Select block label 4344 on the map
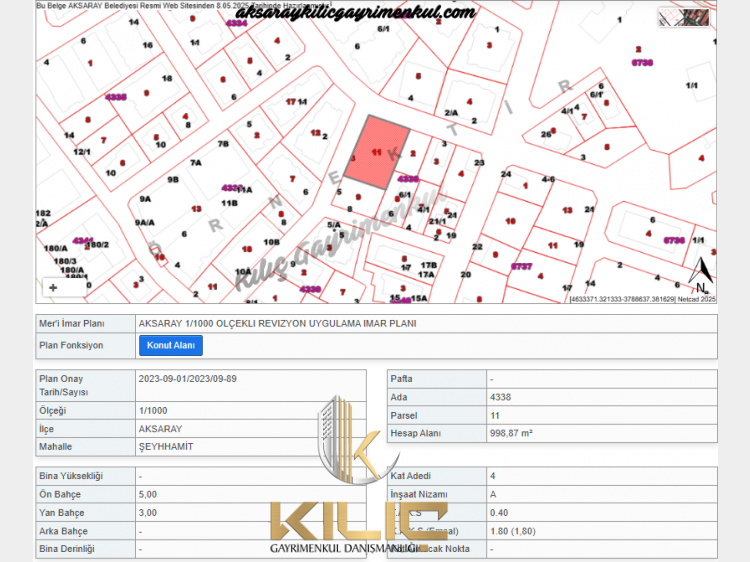This screenshot has width=750, height=562. [83, 240]
